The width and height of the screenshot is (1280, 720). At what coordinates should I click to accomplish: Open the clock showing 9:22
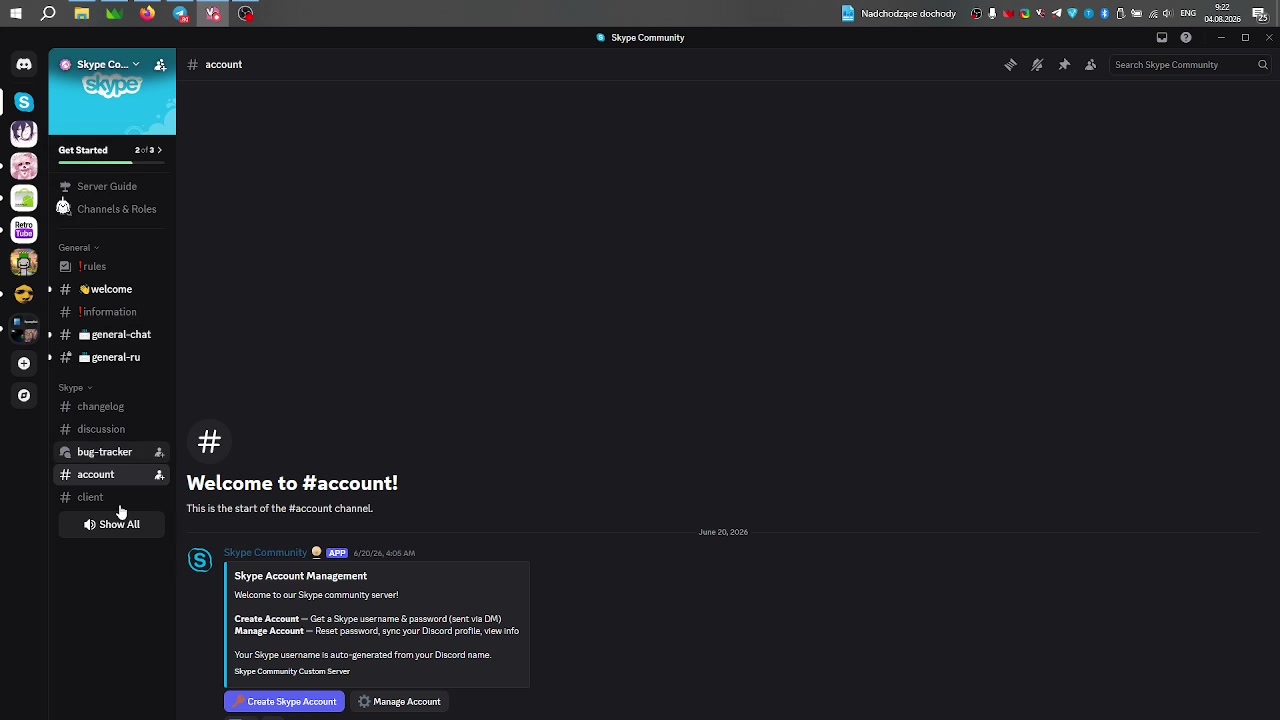click(1223, 13)
